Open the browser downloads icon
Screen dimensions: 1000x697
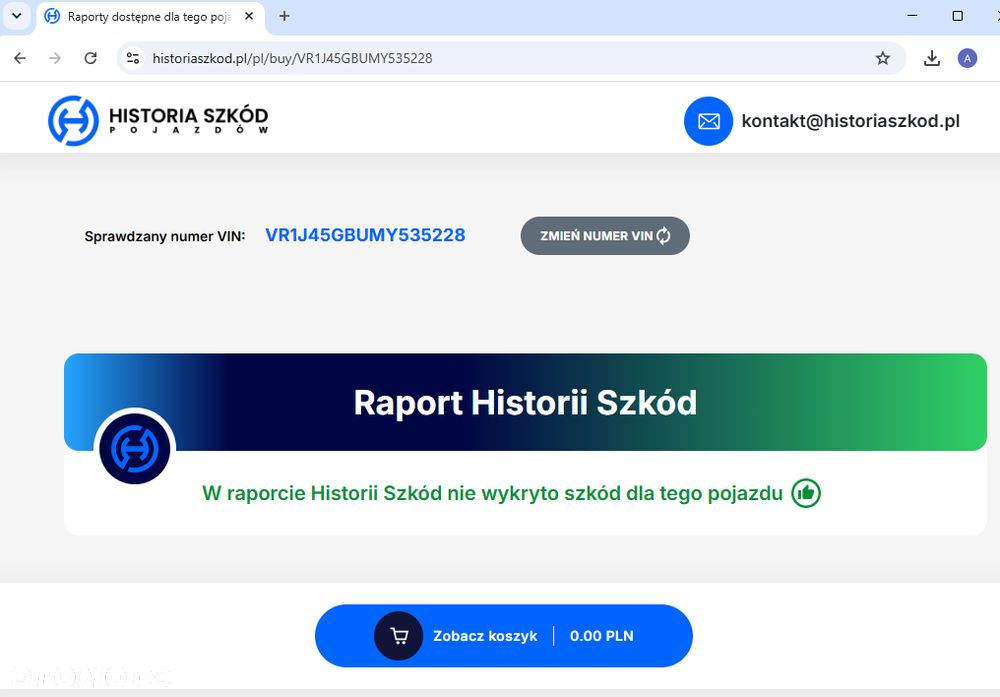pos(932,58)
